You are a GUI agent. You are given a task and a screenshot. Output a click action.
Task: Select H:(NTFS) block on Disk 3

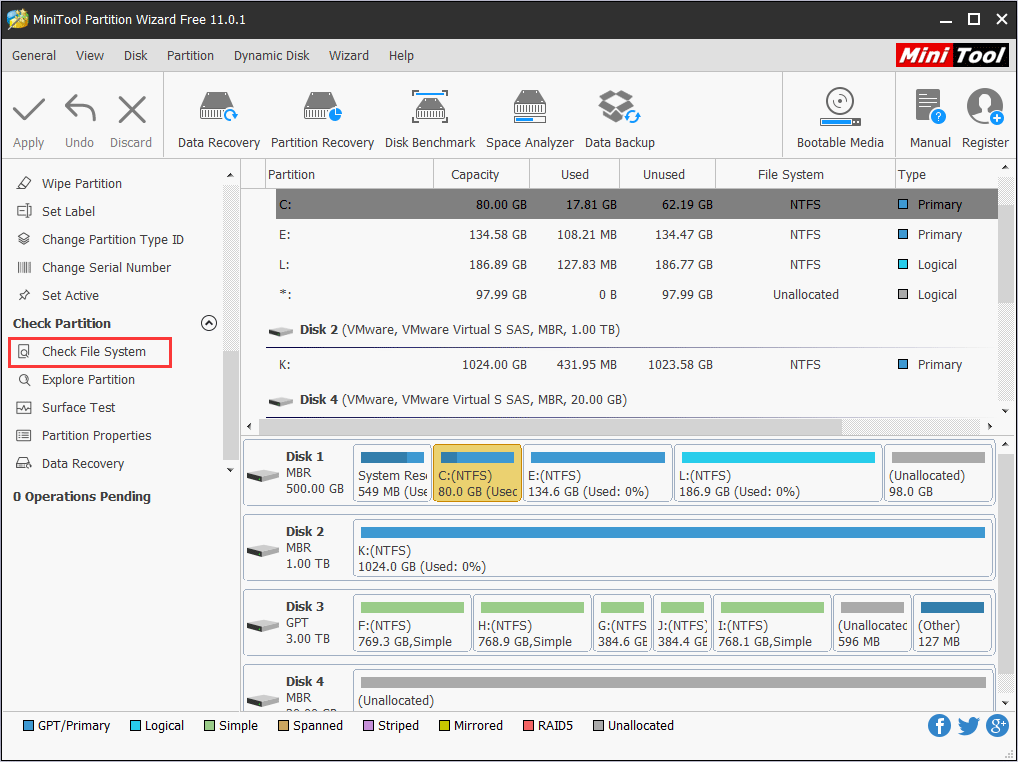pos(532,623)
